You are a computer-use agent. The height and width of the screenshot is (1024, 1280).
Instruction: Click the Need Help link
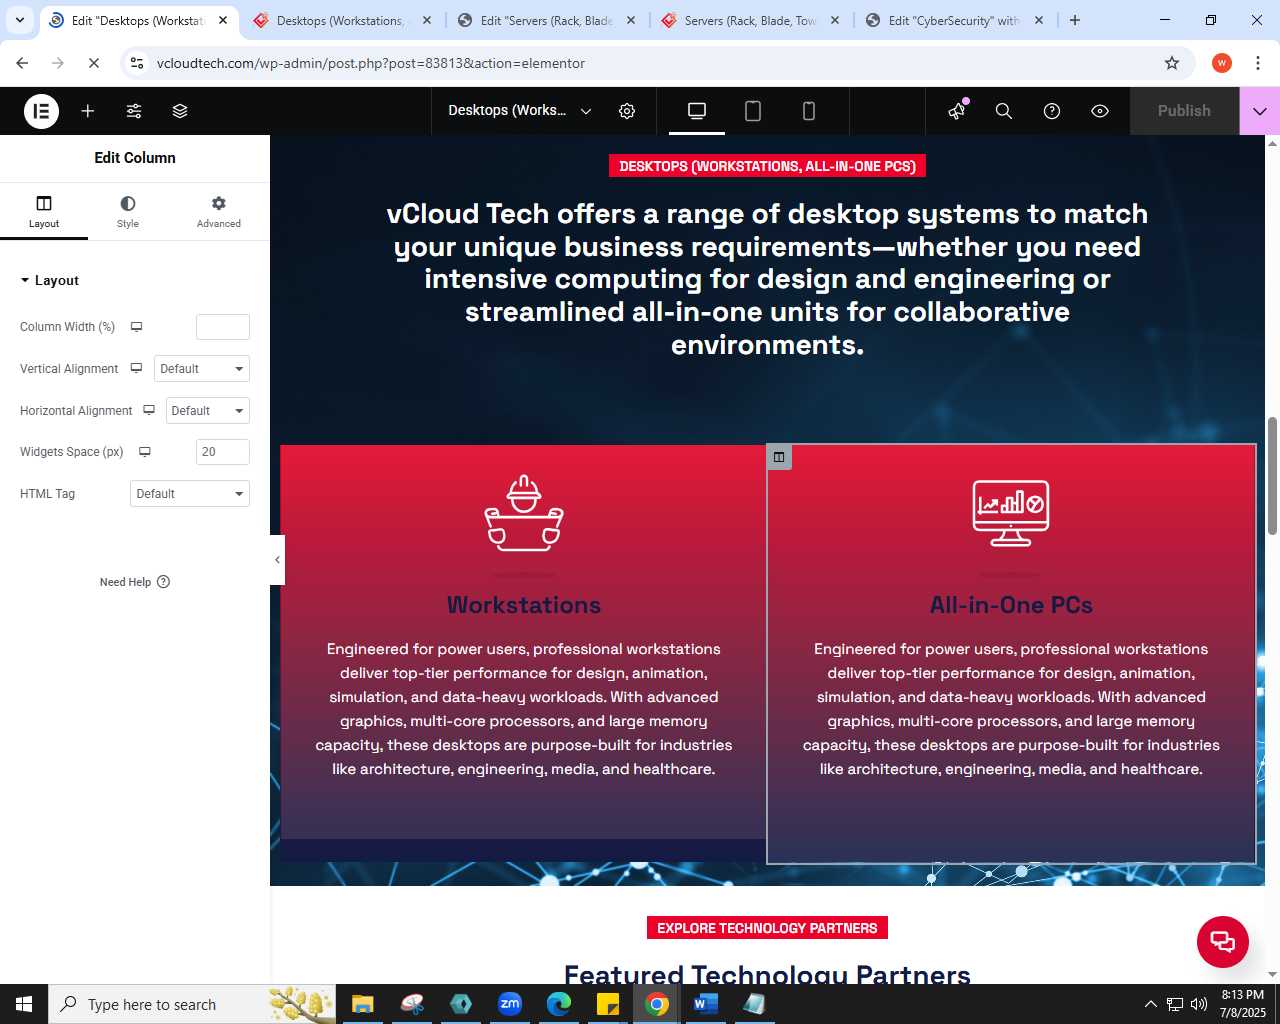[x=135, y=582]
